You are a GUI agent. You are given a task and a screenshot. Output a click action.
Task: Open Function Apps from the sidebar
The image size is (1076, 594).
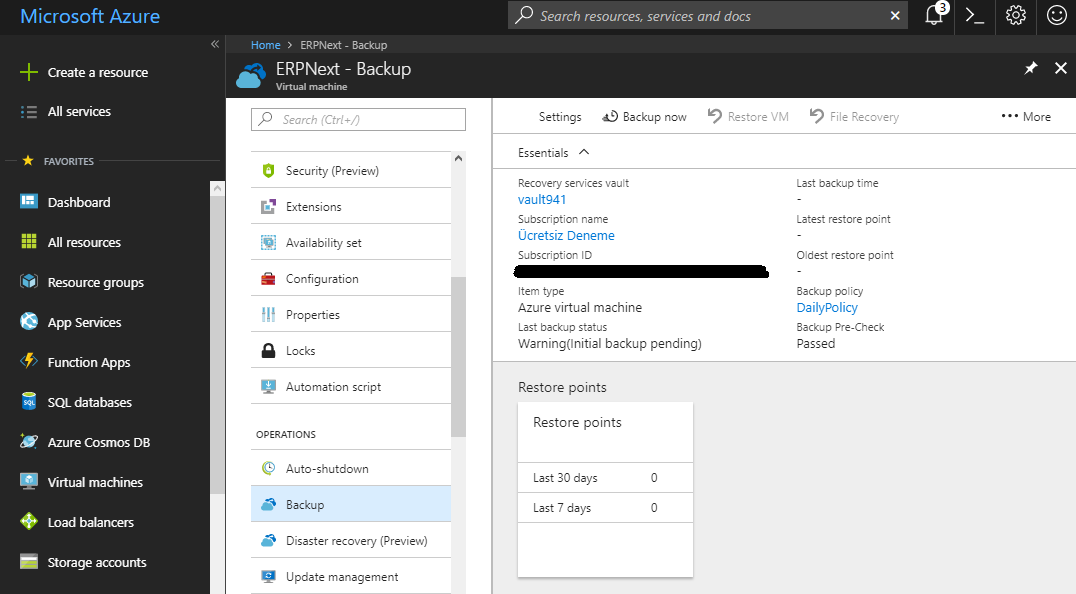click(88, 362)
